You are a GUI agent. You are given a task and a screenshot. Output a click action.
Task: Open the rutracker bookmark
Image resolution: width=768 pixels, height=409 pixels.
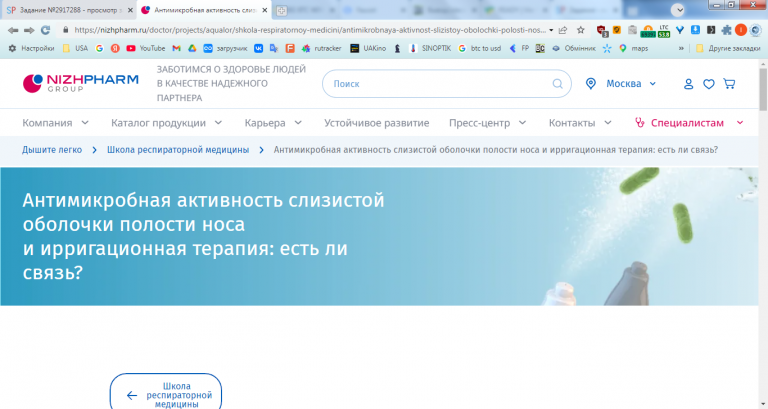[322, 48]
